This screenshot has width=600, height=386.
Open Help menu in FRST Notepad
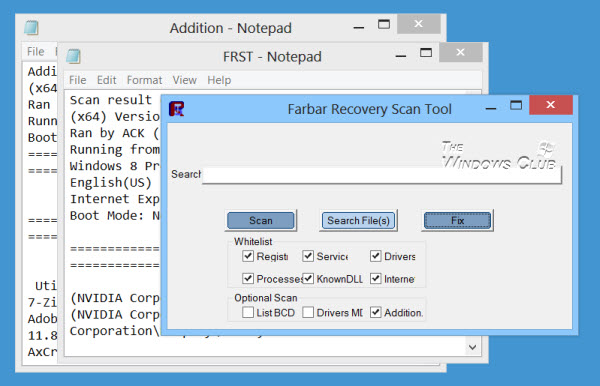(x=219, y=80)
